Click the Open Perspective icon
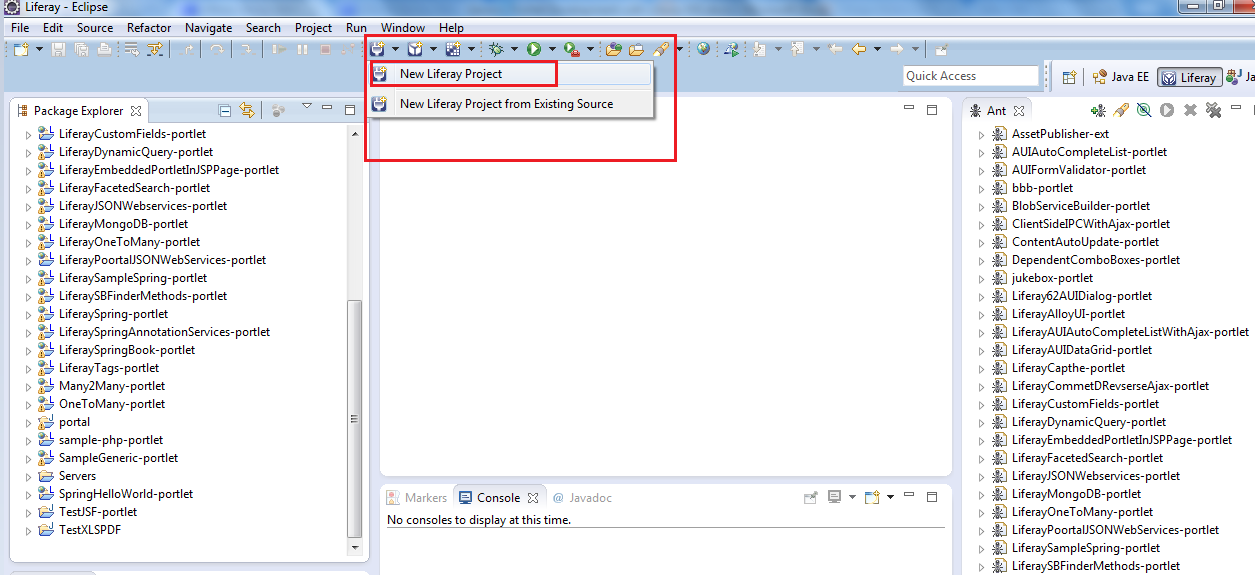Screen dimensions: 1255x575 point(1069,77)
